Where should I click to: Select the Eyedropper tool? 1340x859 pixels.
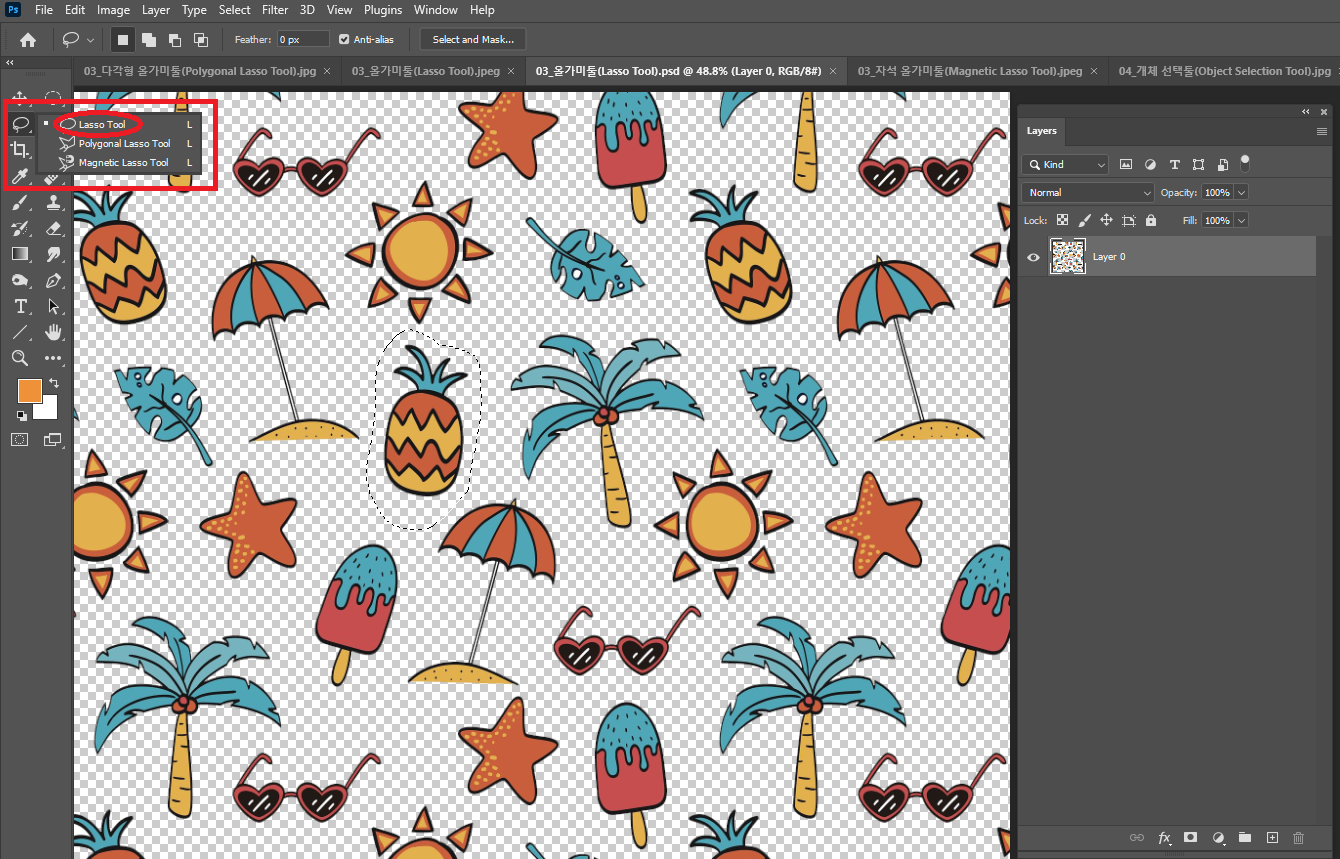coord(20,176)
